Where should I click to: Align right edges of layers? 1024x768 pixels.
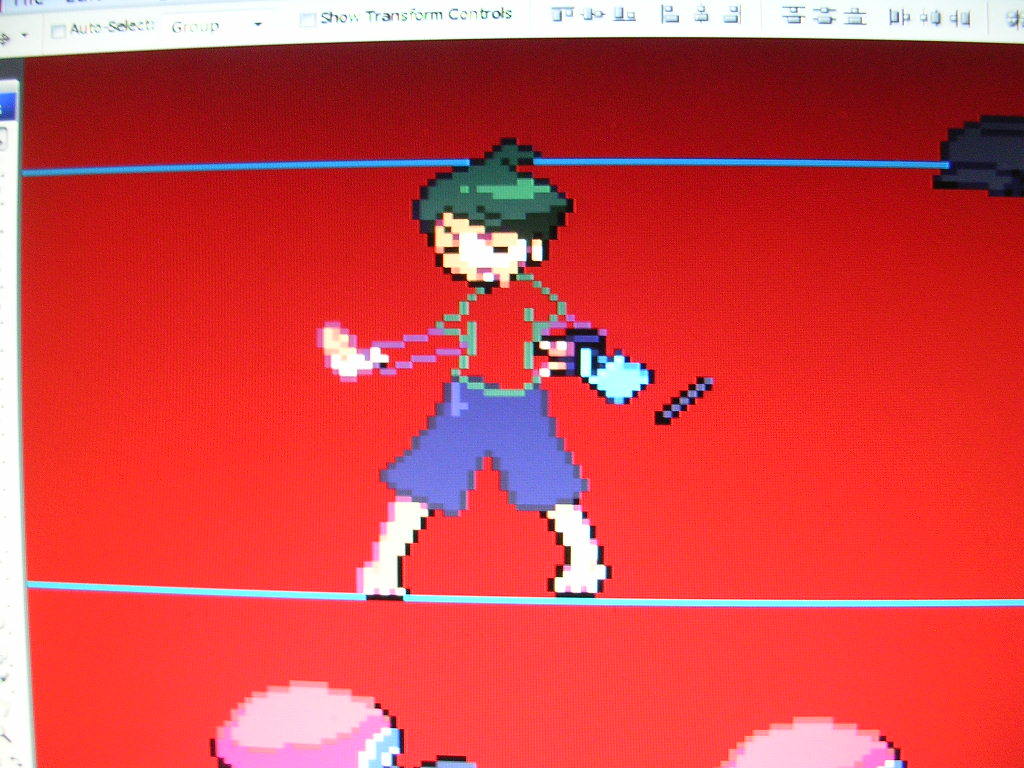tap(733, 14)
